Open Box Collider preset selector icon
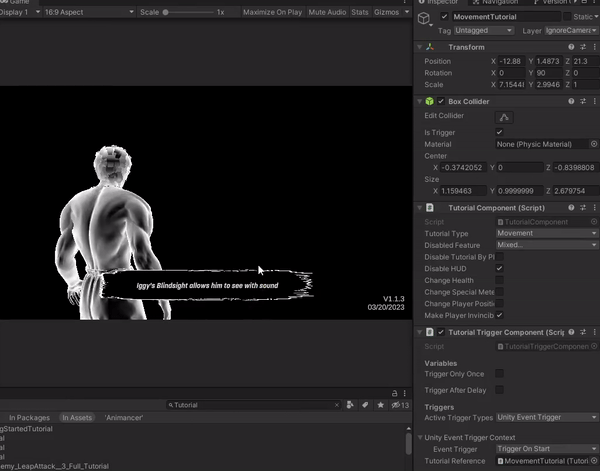 click(583, 101)
